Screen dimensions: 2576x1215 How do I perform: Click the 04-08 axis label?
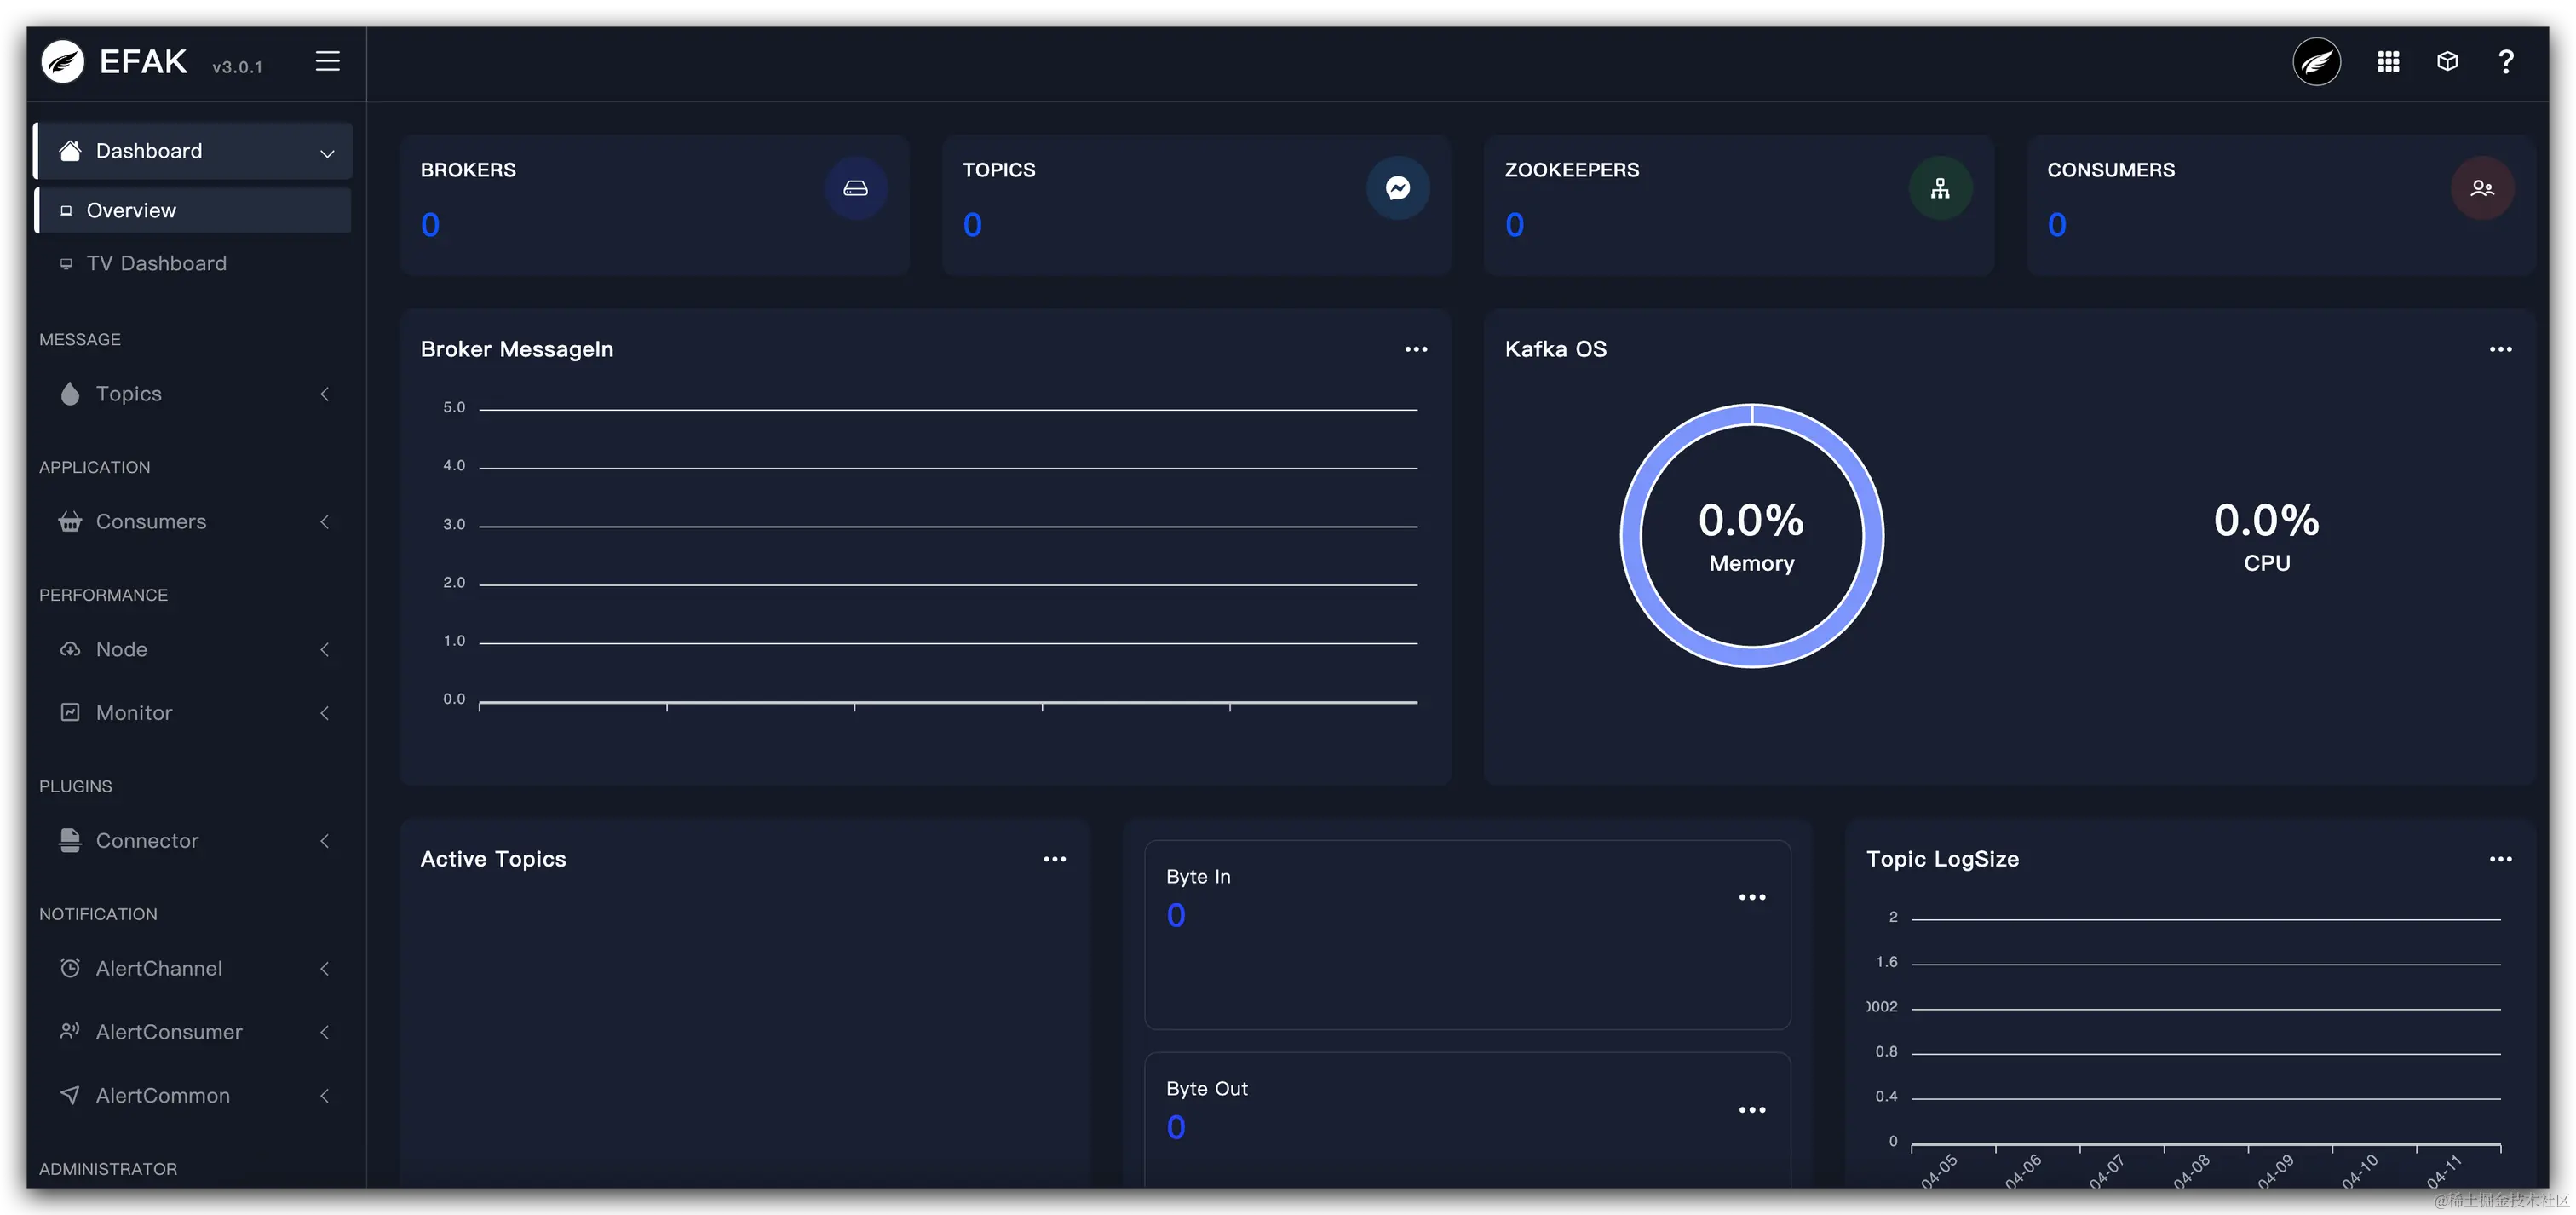[x=2191, y=1171]
